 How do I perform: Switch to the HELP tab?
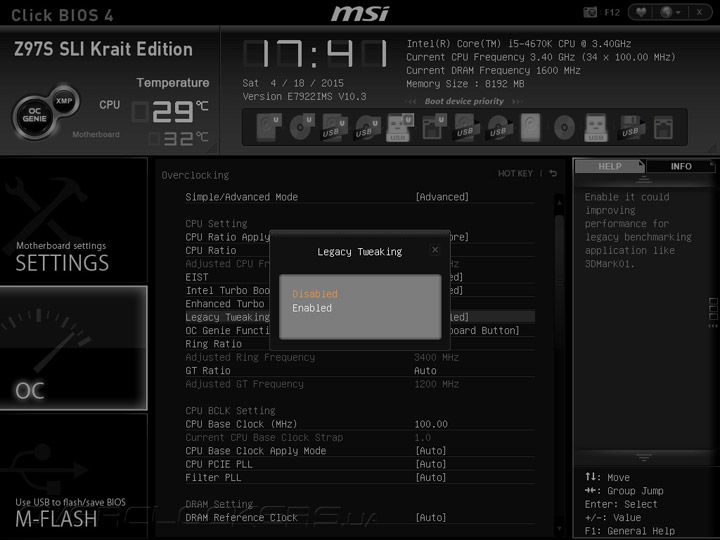pos(610,166)
